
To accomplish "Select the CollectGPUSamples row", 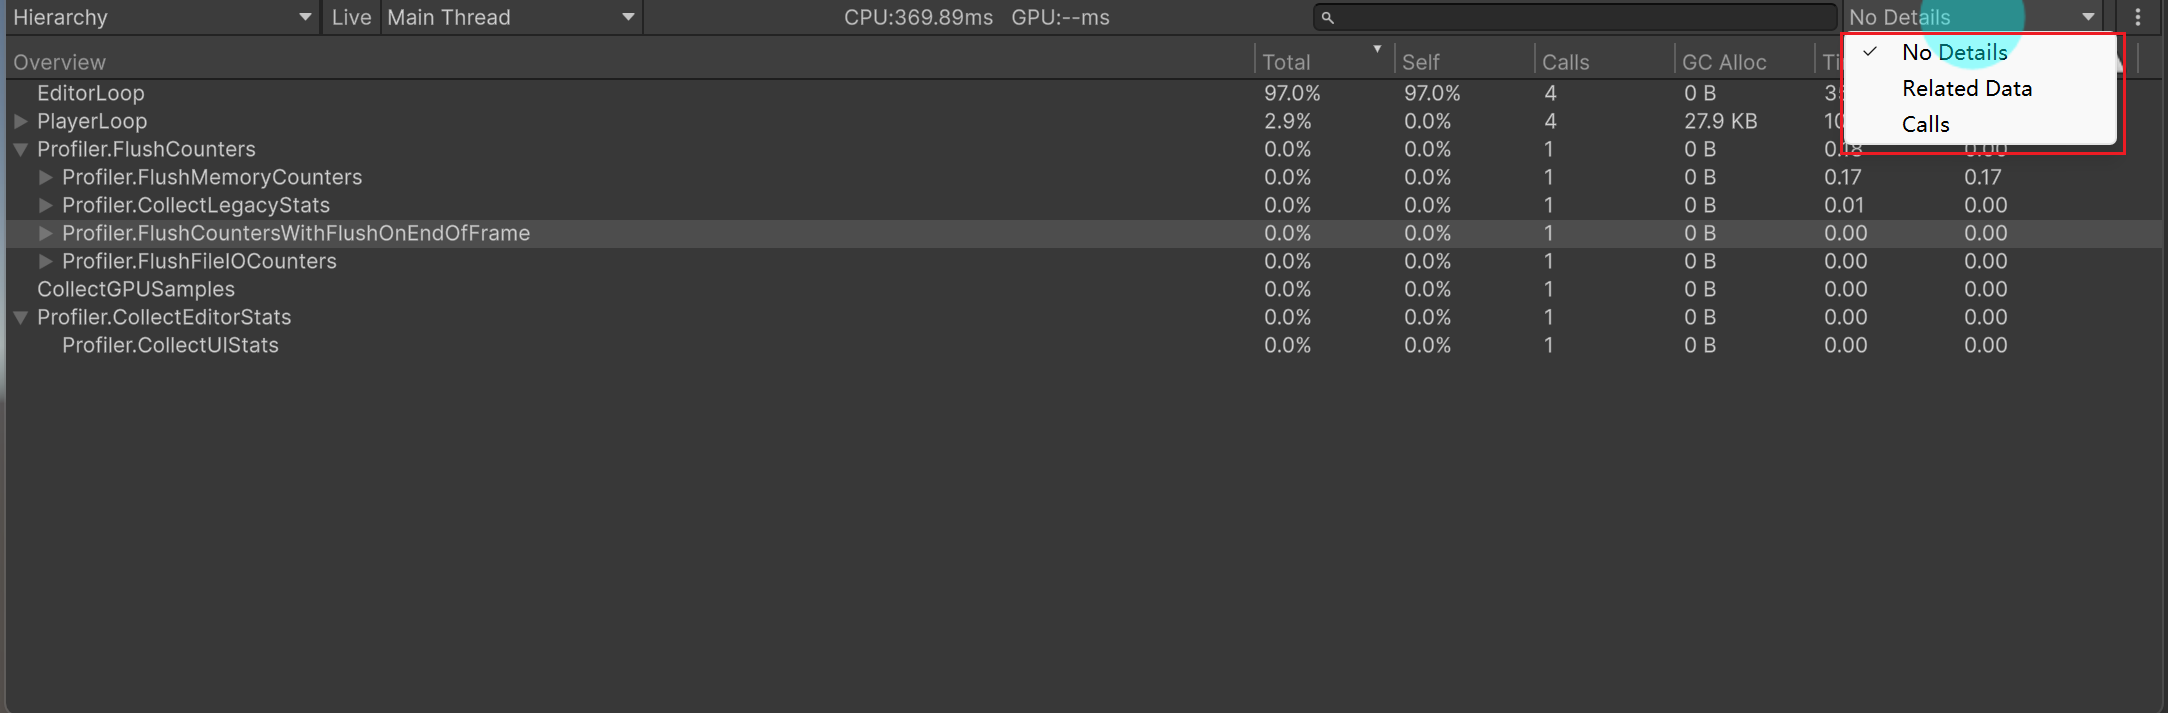I will 136,289.
